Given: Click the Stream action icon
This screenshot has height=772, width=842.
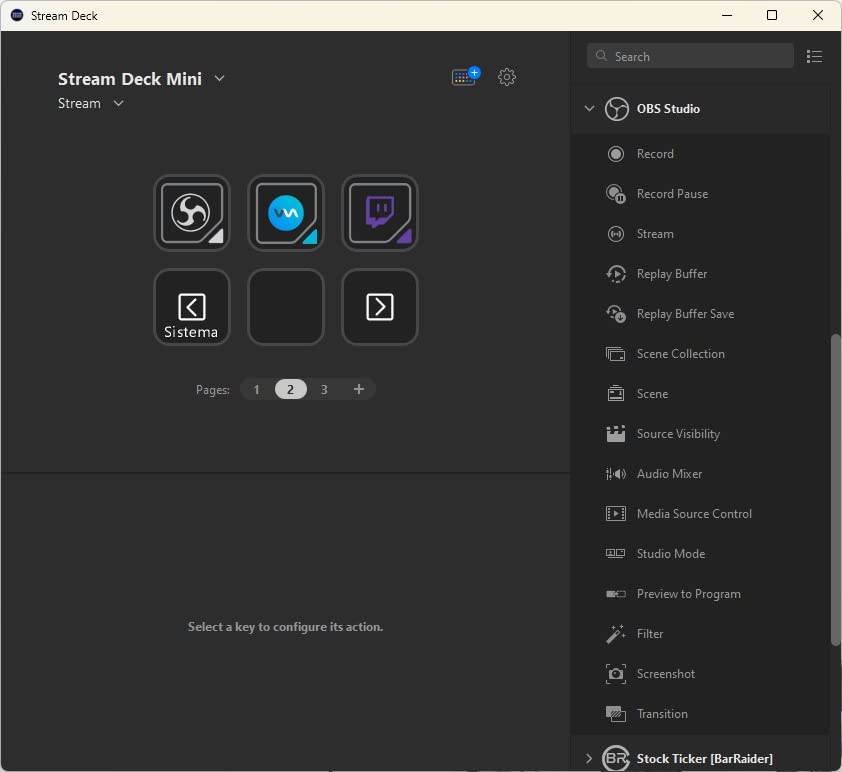Looking at the screenshot, I should (x=615, y=234).
